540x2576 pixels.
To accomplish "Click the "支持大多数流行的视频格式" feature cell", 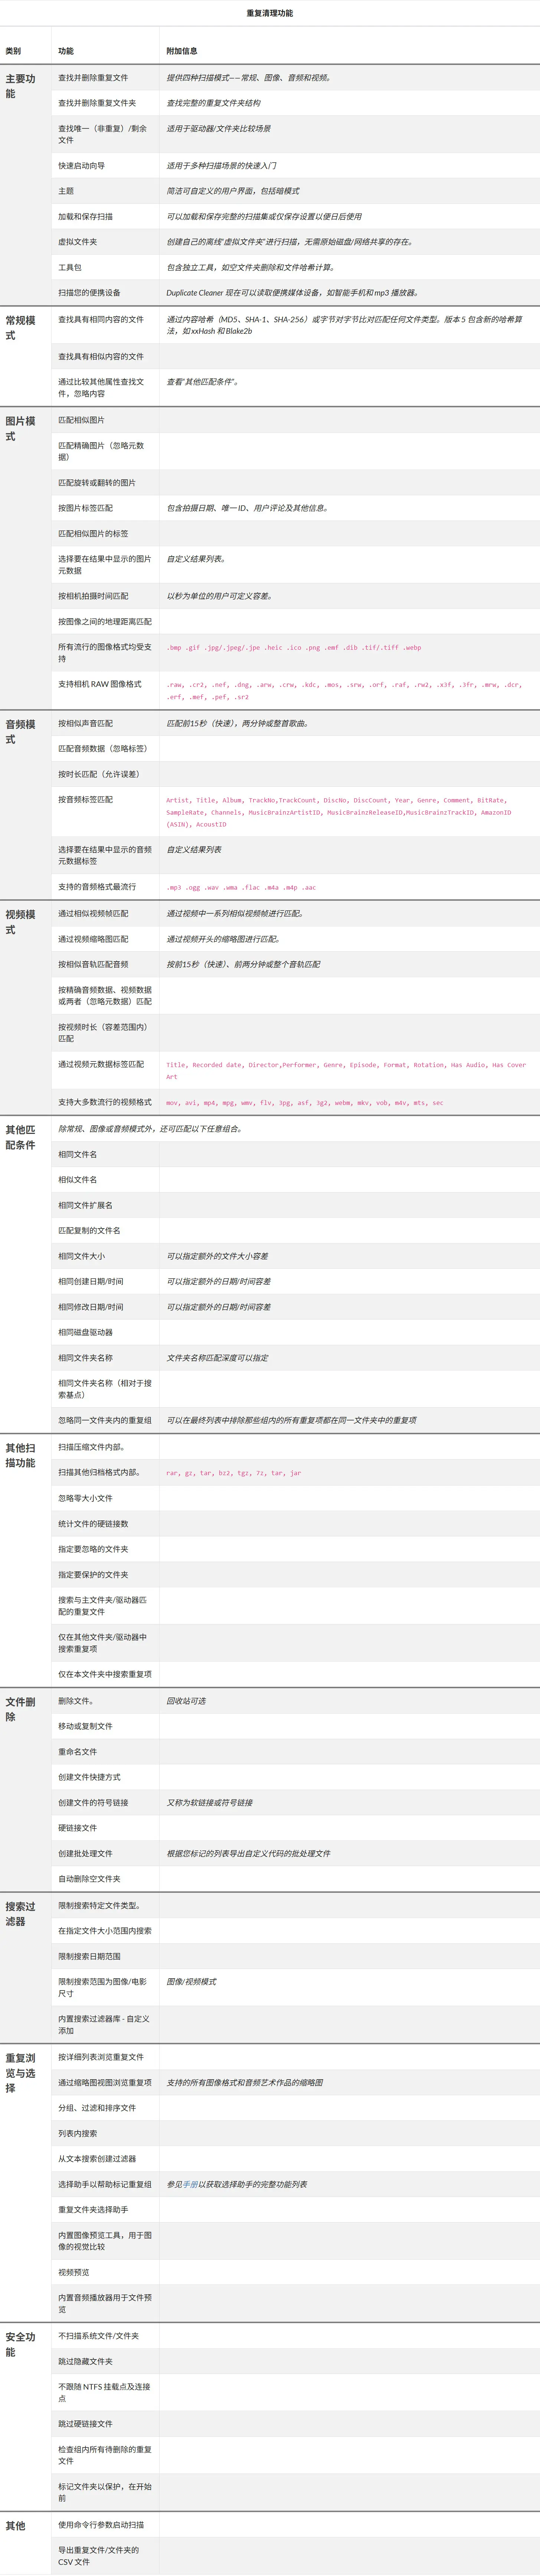I will [105, 1102].
